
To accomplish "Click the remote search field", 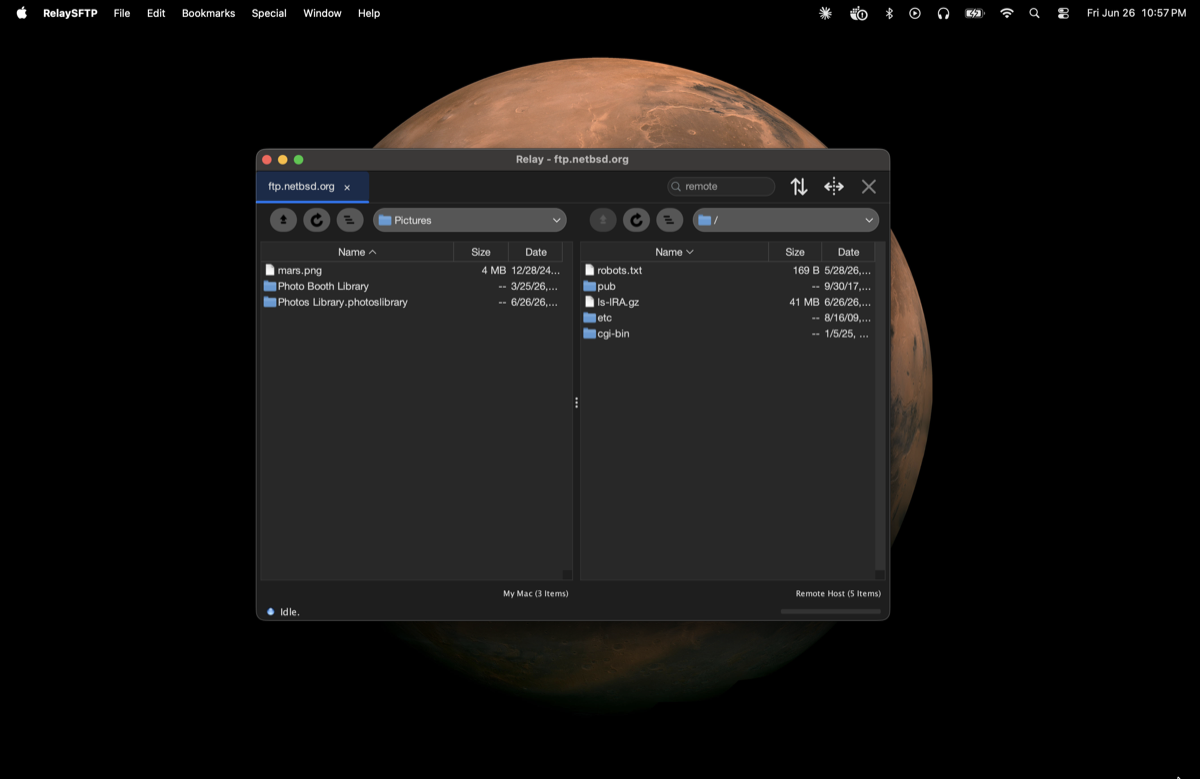I will pyautogui.click(x=721, y=186).
